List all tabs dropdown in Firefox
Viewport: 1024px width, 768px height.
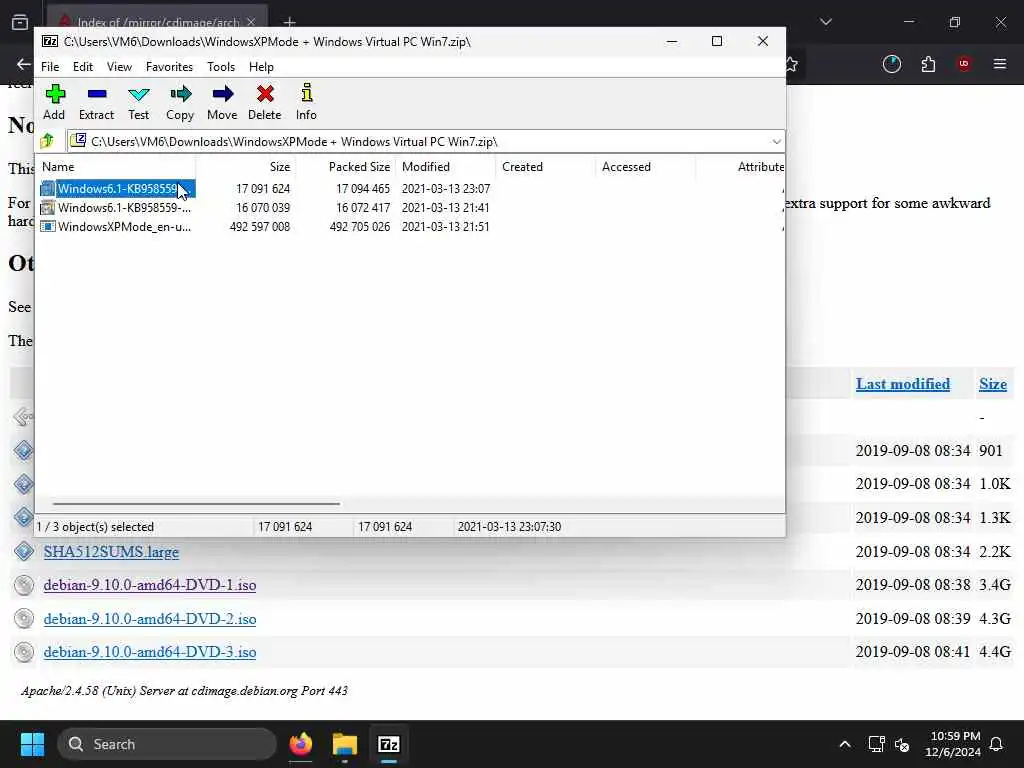[826, 22]
